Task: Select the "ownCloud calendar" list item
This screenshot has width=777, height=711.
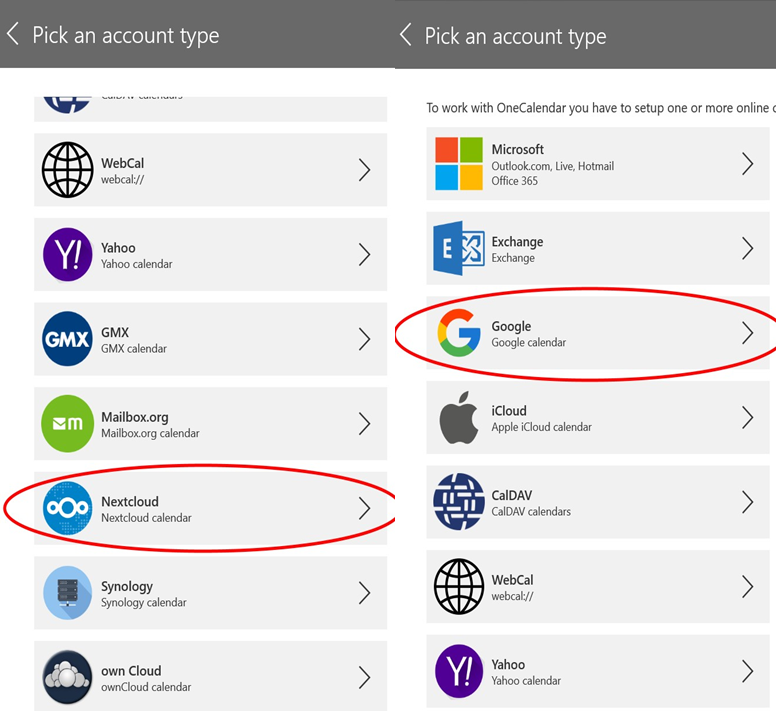Action: (146, 687)
